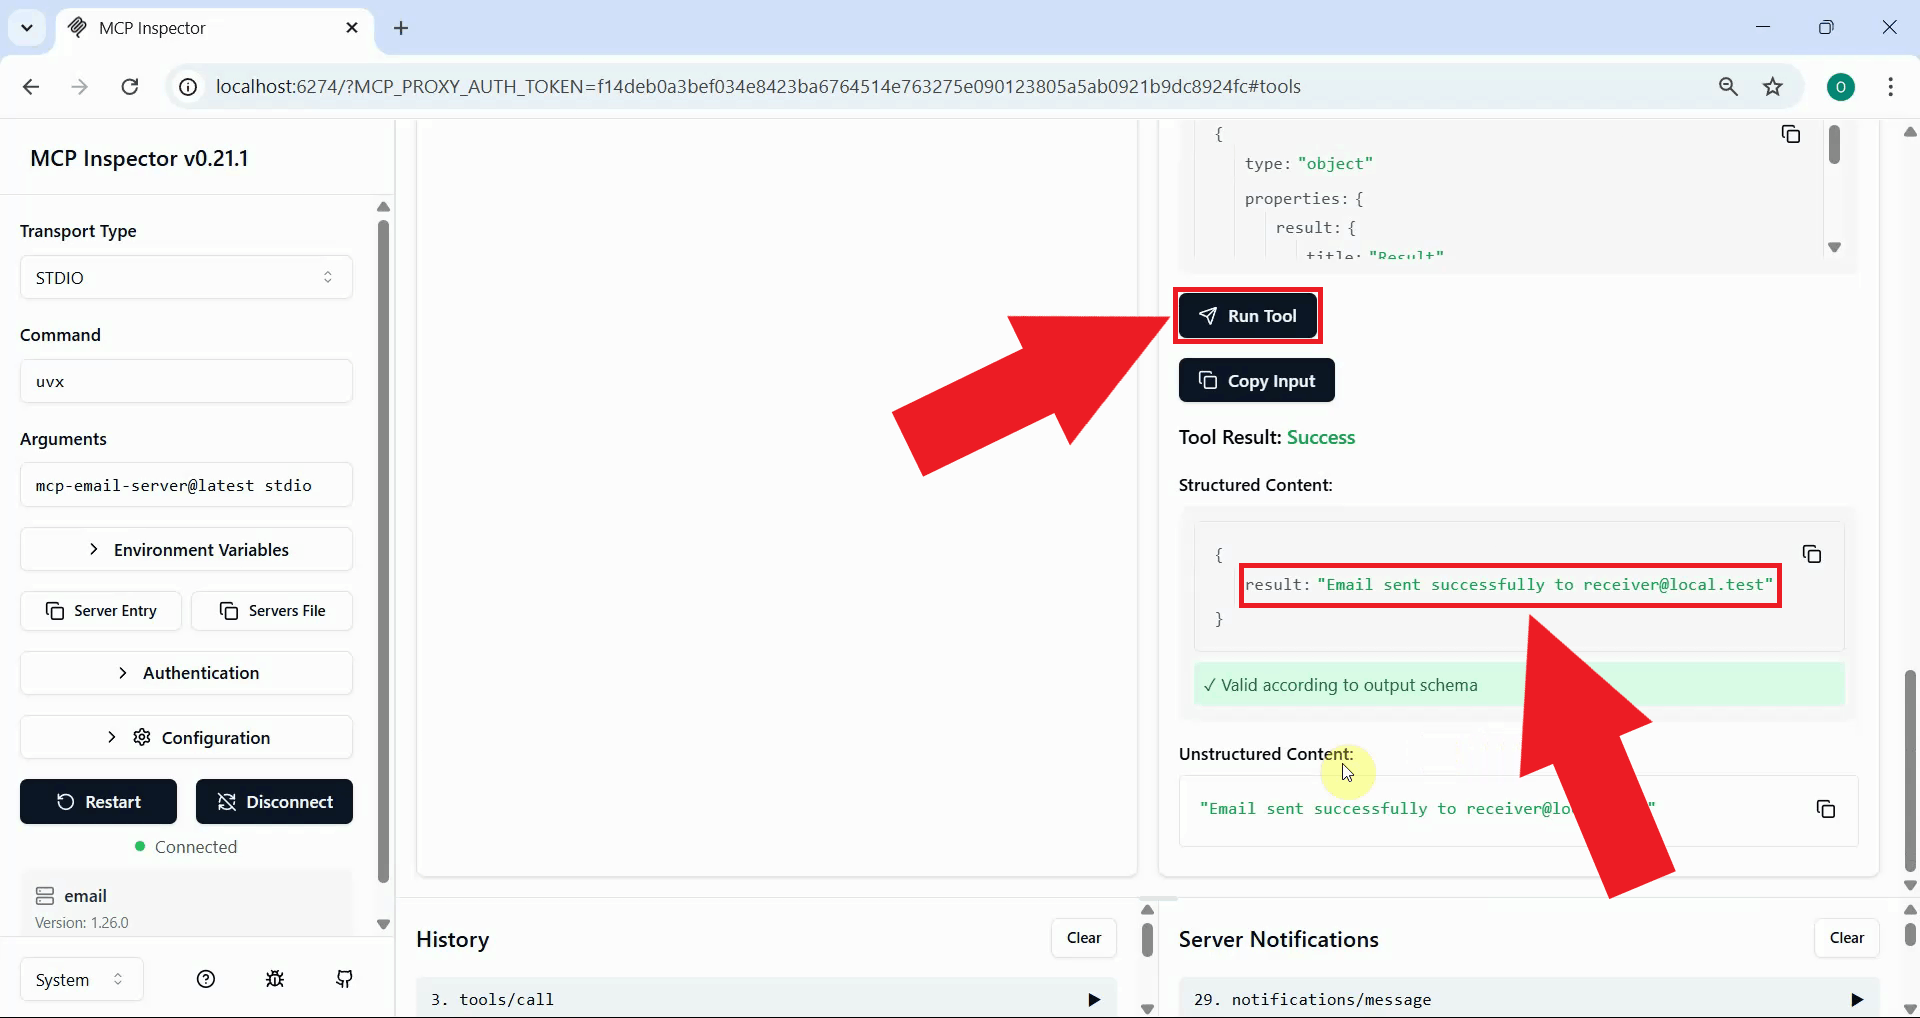Copy the output schema JSON
1920x1018 pixels.
pos(1792,134)
